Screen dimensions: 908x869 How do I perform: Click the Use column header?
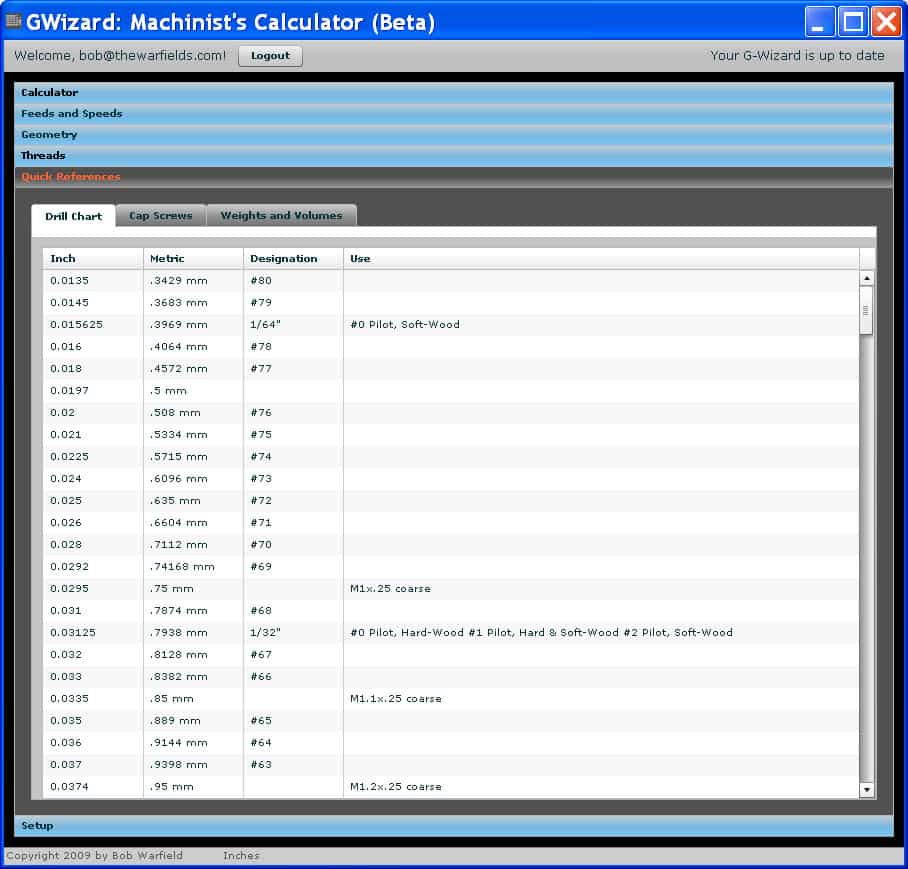[600, 259]
